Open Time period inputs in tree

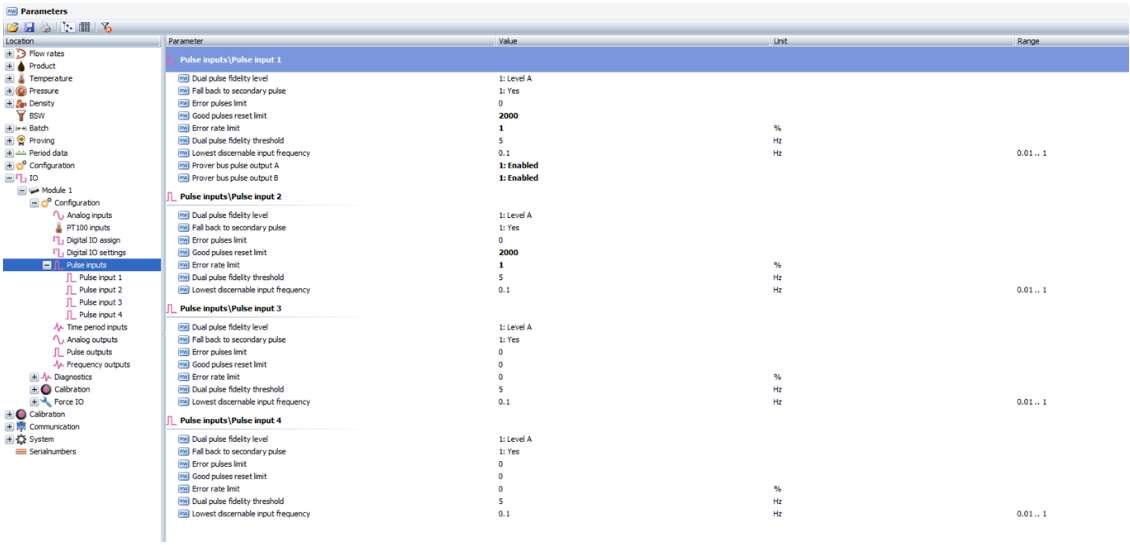coord(97,327)
